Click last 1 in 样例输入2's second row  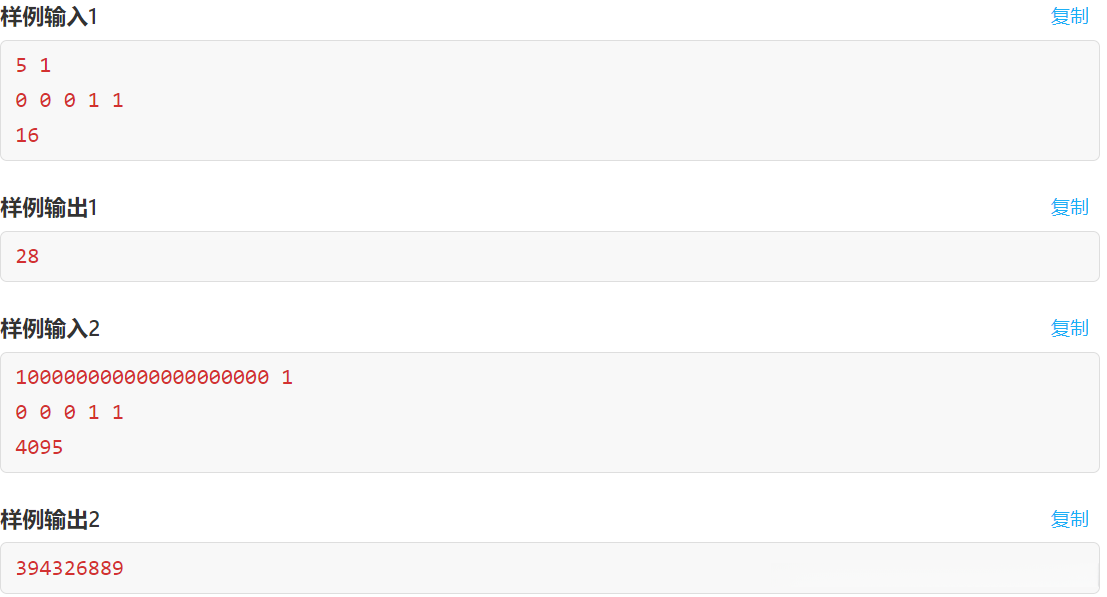118,412
